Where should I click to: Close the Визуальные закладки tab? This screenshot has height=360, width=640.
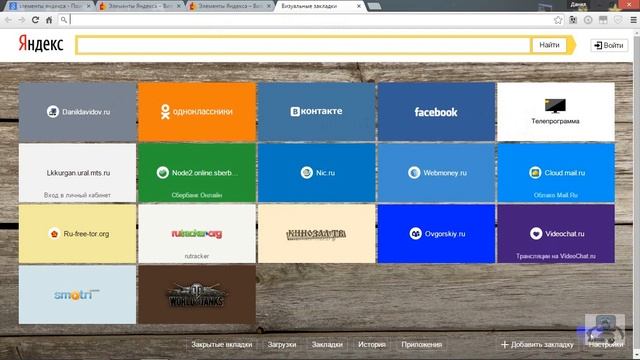(359, 6)
